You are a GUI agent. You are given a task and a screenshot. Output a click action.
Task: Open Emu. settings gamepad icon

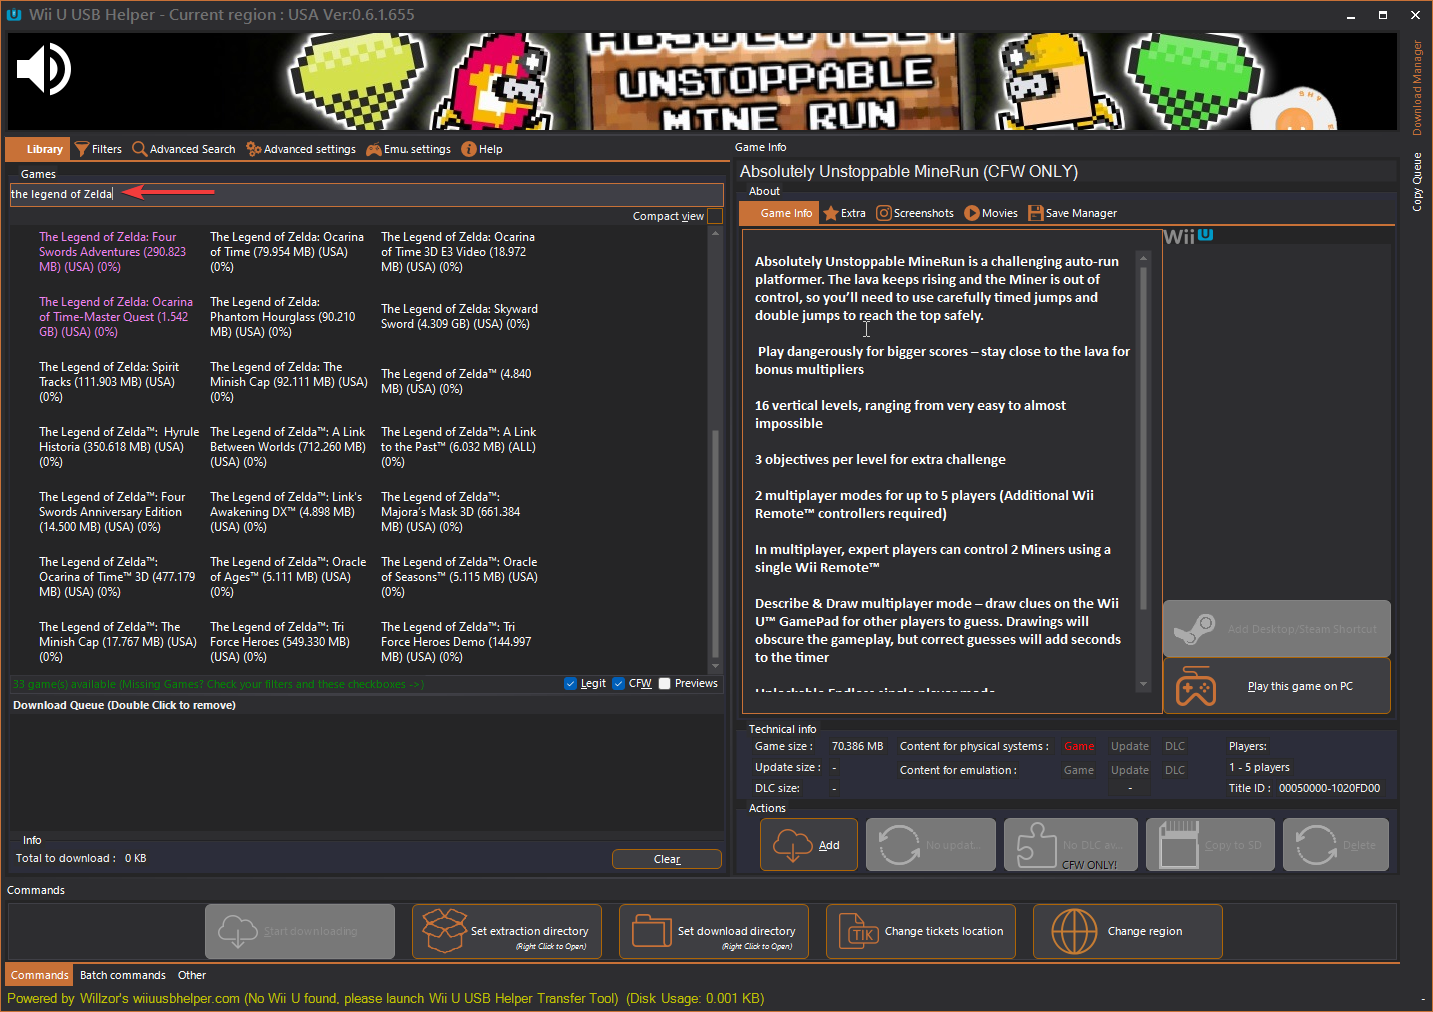374,149
